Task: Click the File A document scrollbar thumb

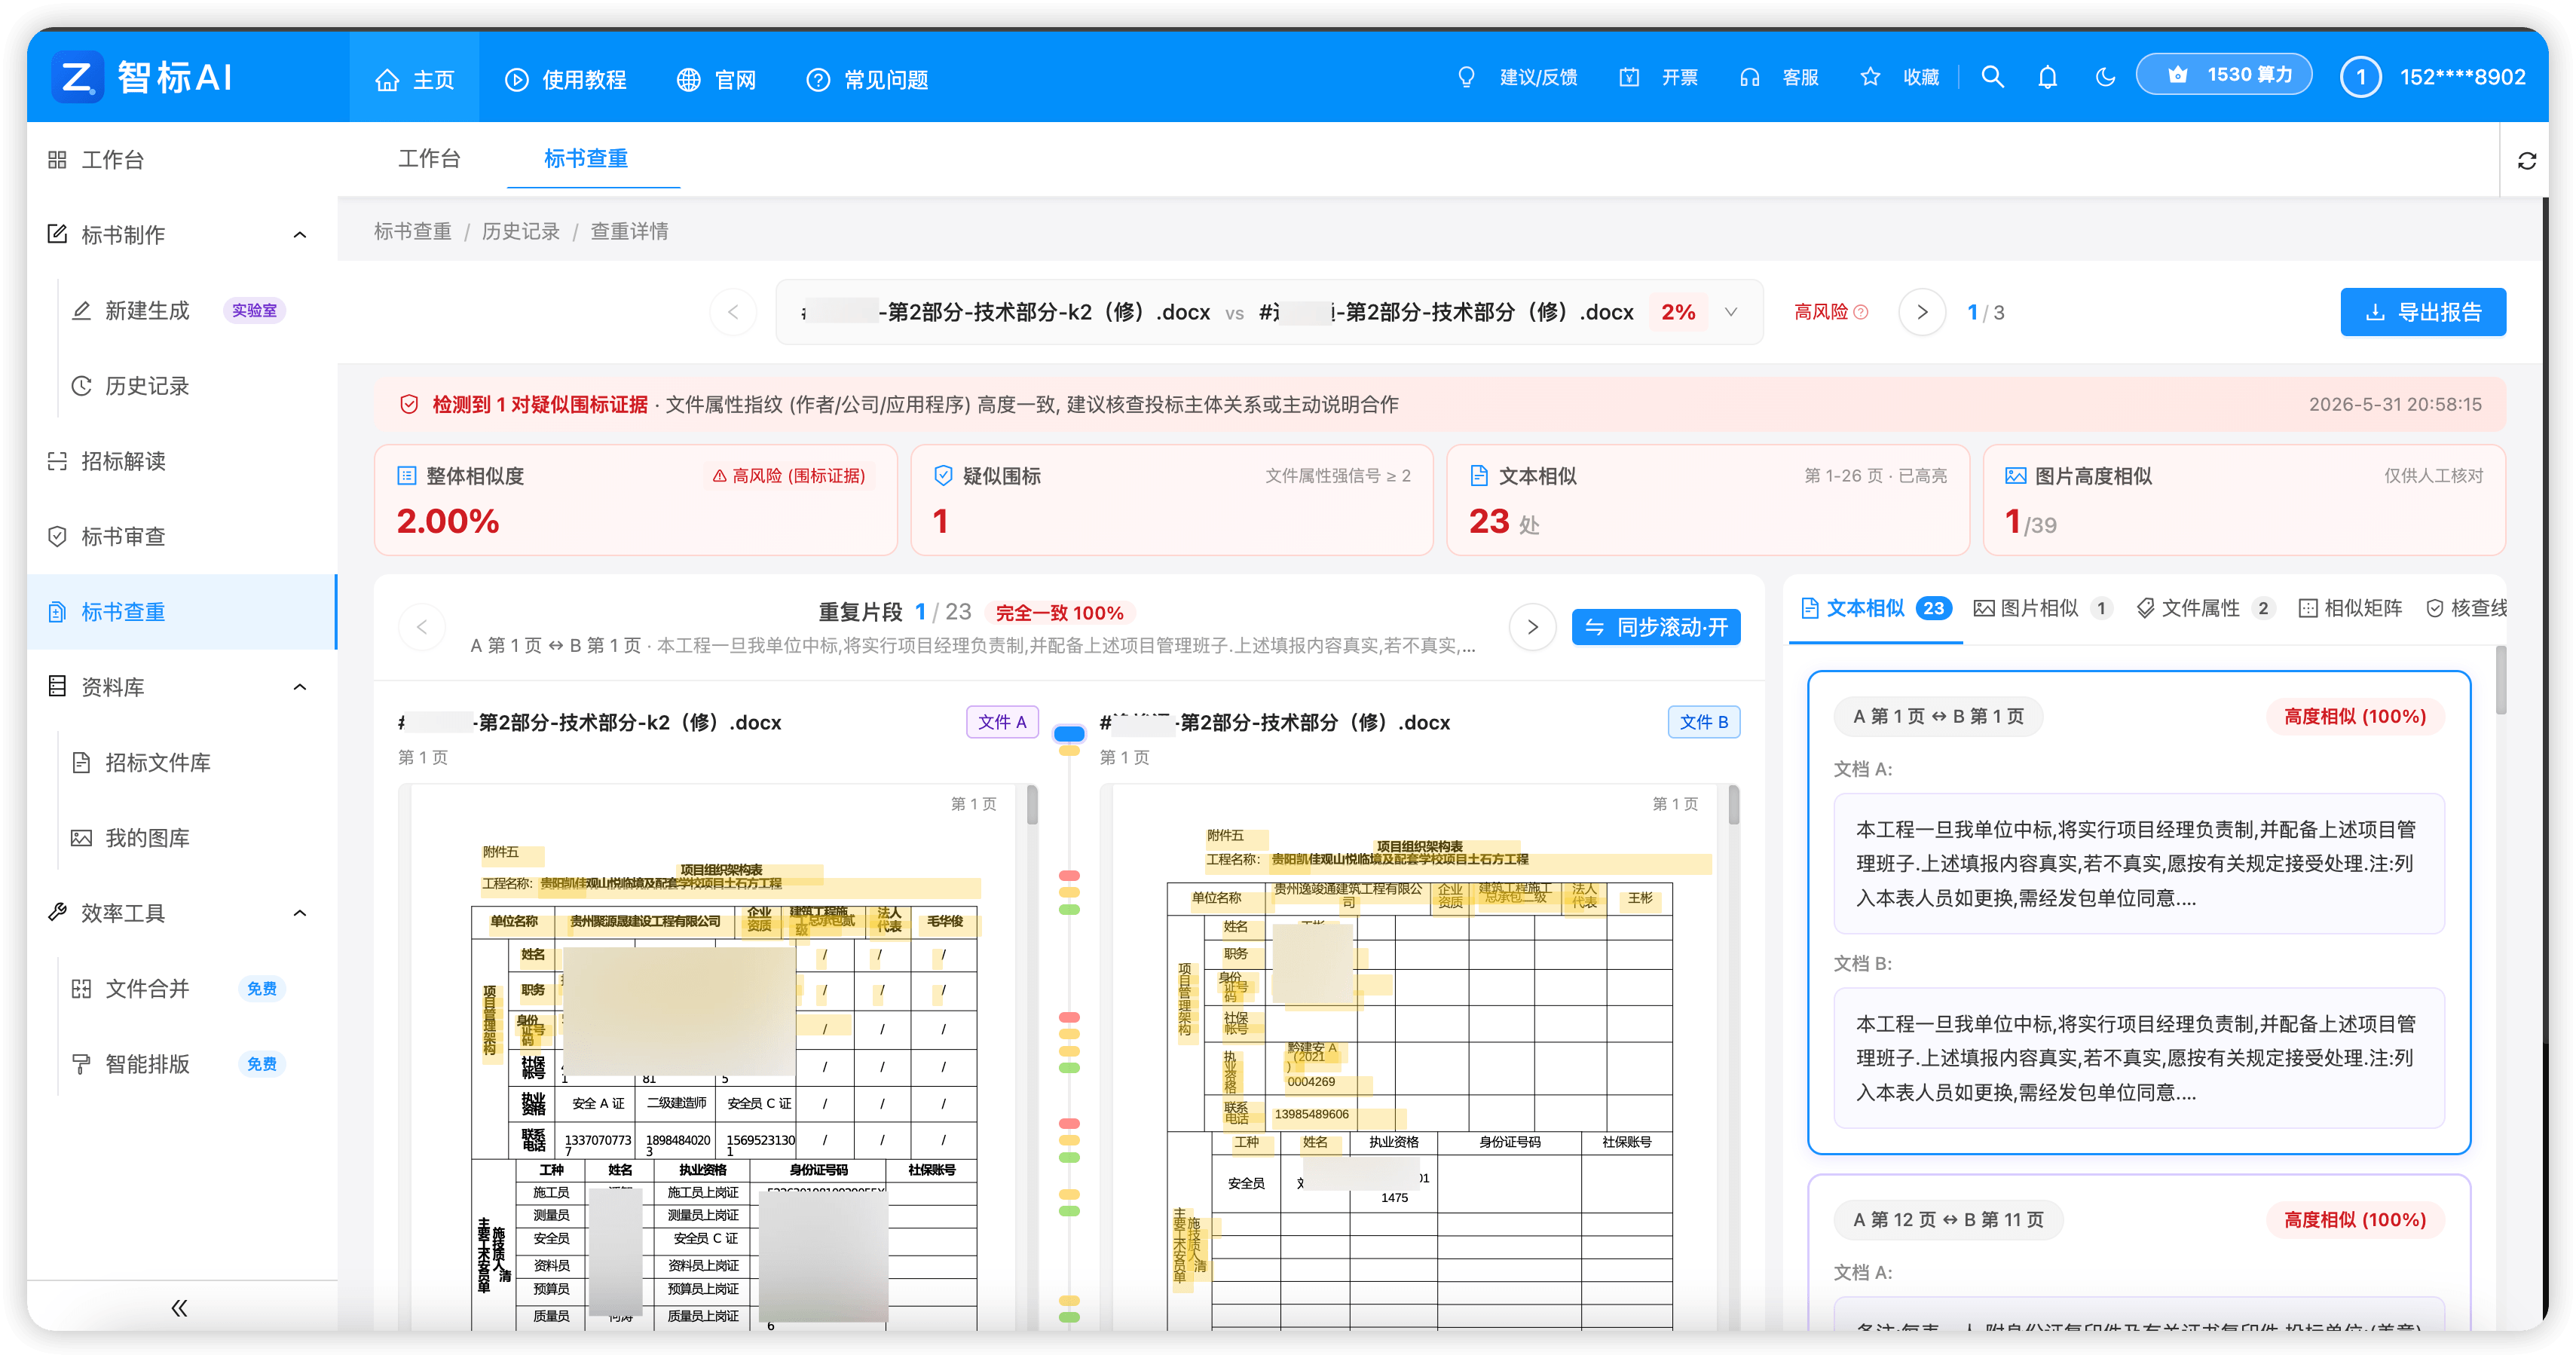Action: pos(1032,804)
